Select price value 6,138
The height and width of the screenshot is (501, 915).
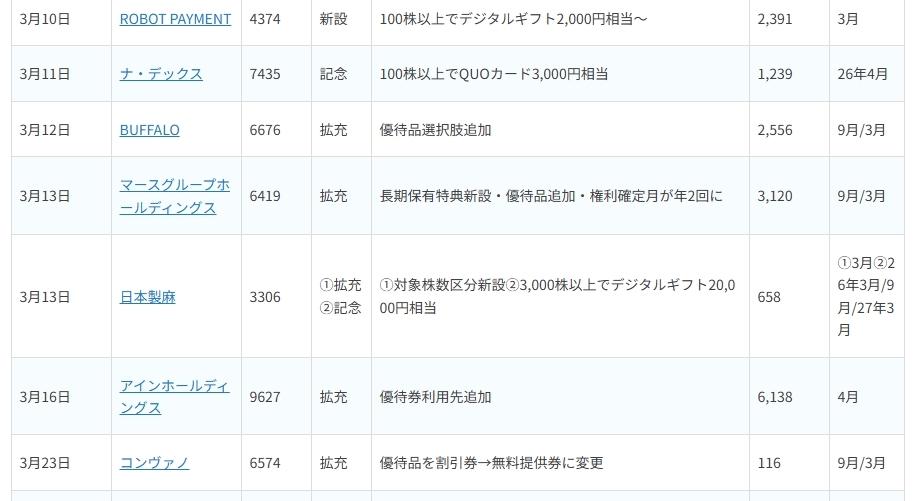775,397
